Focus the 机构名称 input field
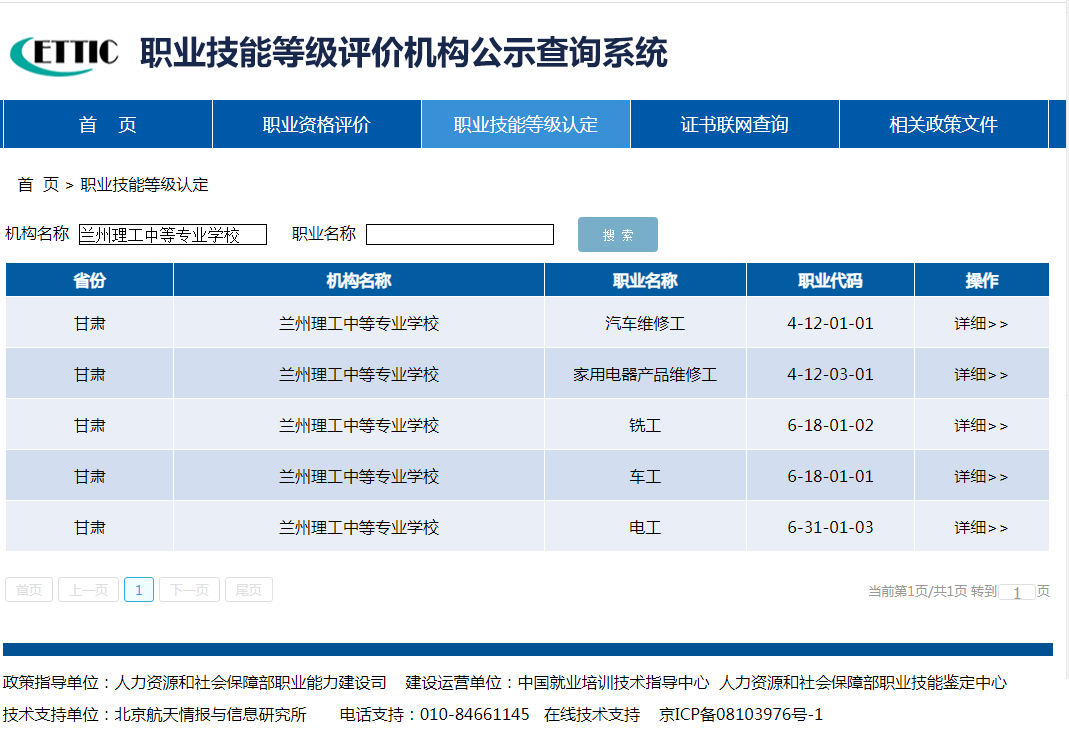Screen dimensions: 1069x730 [x=173, y=235]
